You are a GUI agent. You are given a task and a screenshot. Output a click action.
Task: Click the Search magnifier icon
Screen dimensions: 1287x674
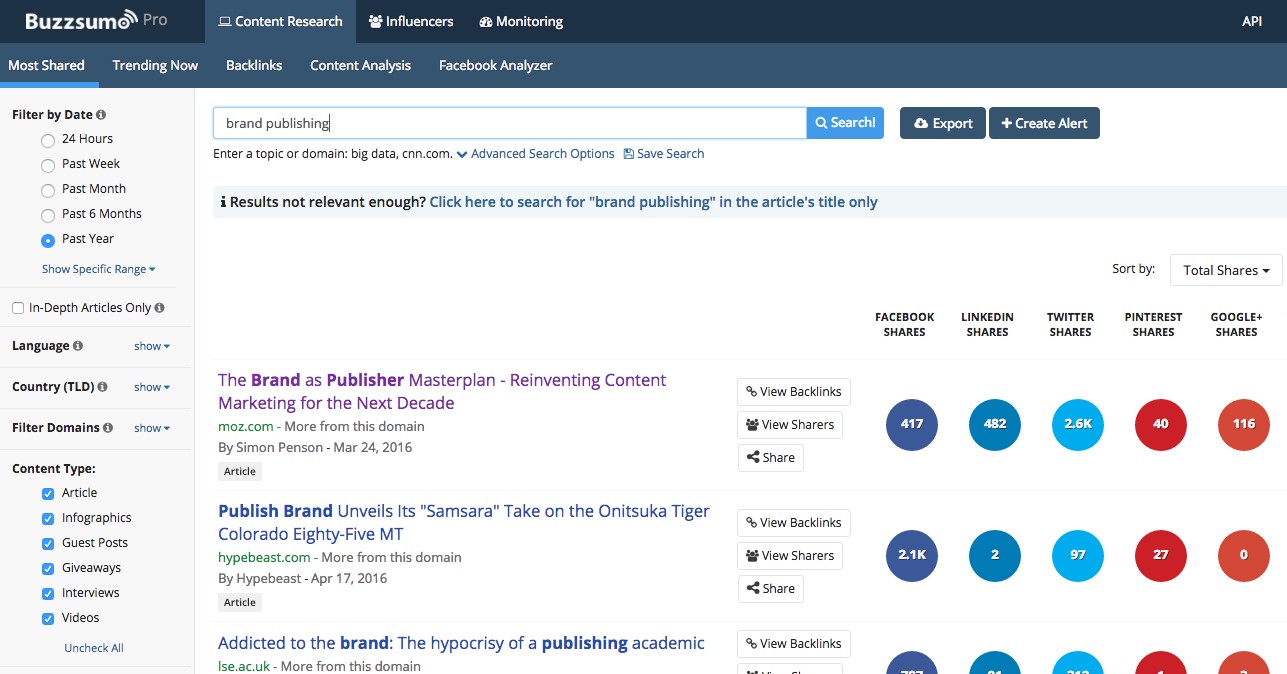tap(825, 122)
